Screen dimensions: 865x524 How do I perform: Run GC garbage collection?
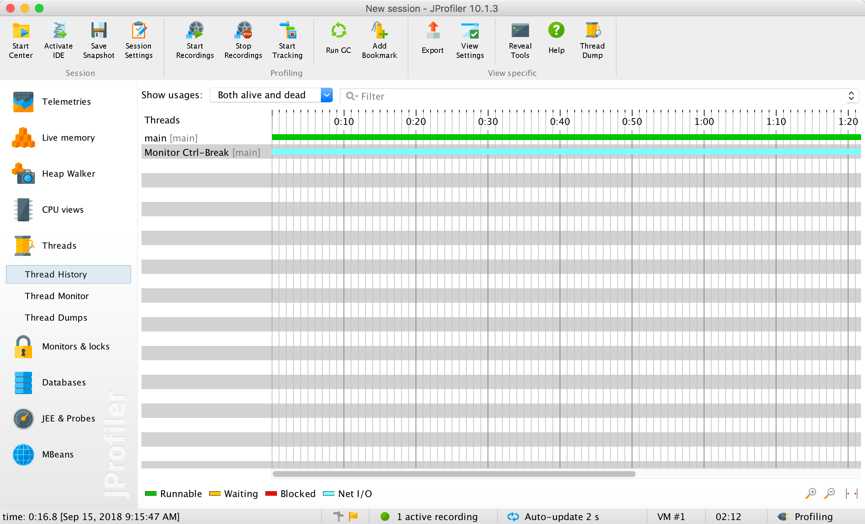338,38
